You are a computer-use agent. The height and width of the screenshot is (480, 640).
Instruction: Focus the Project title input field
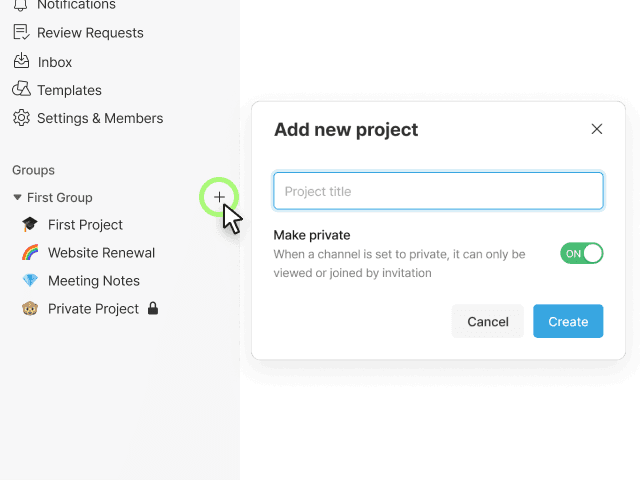click(438, 191)
